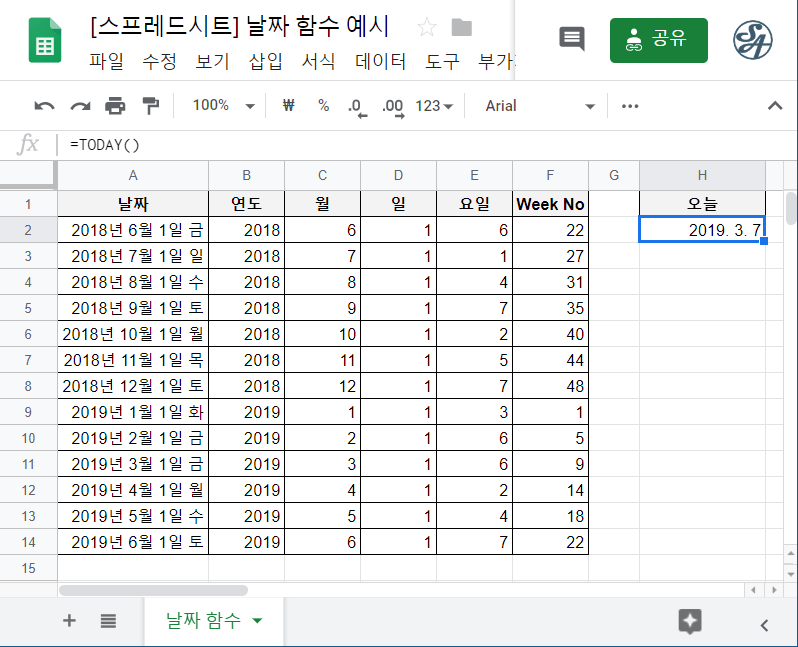
Task: Open the comments history icon
Action: 571,39
